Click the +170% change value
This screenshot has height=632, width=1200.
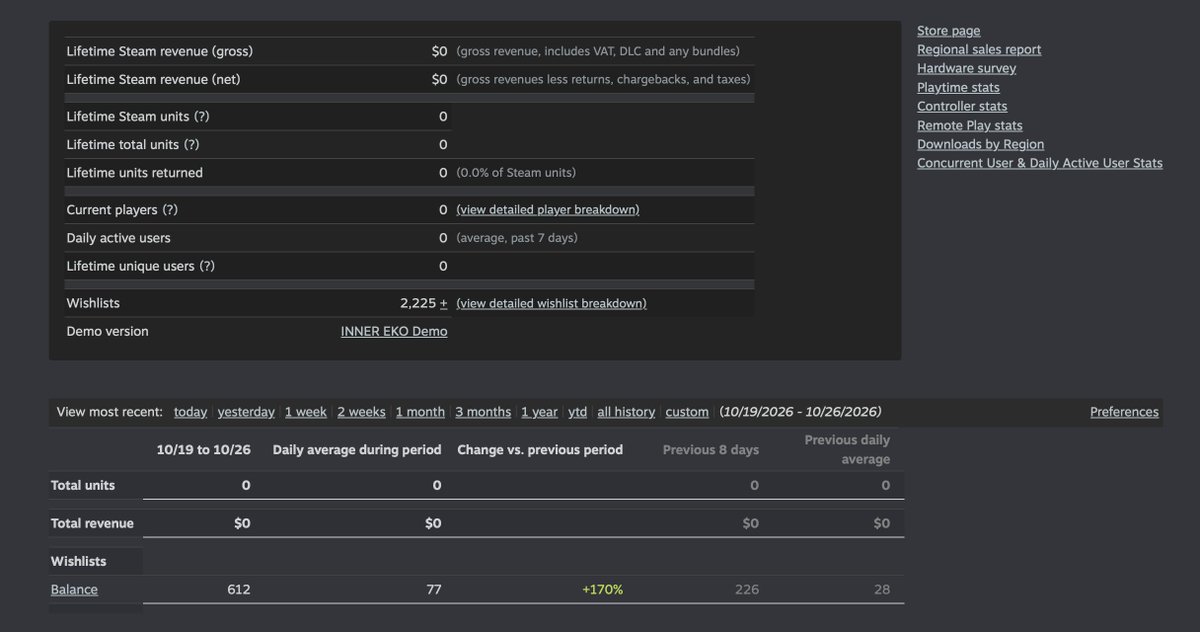603,590
